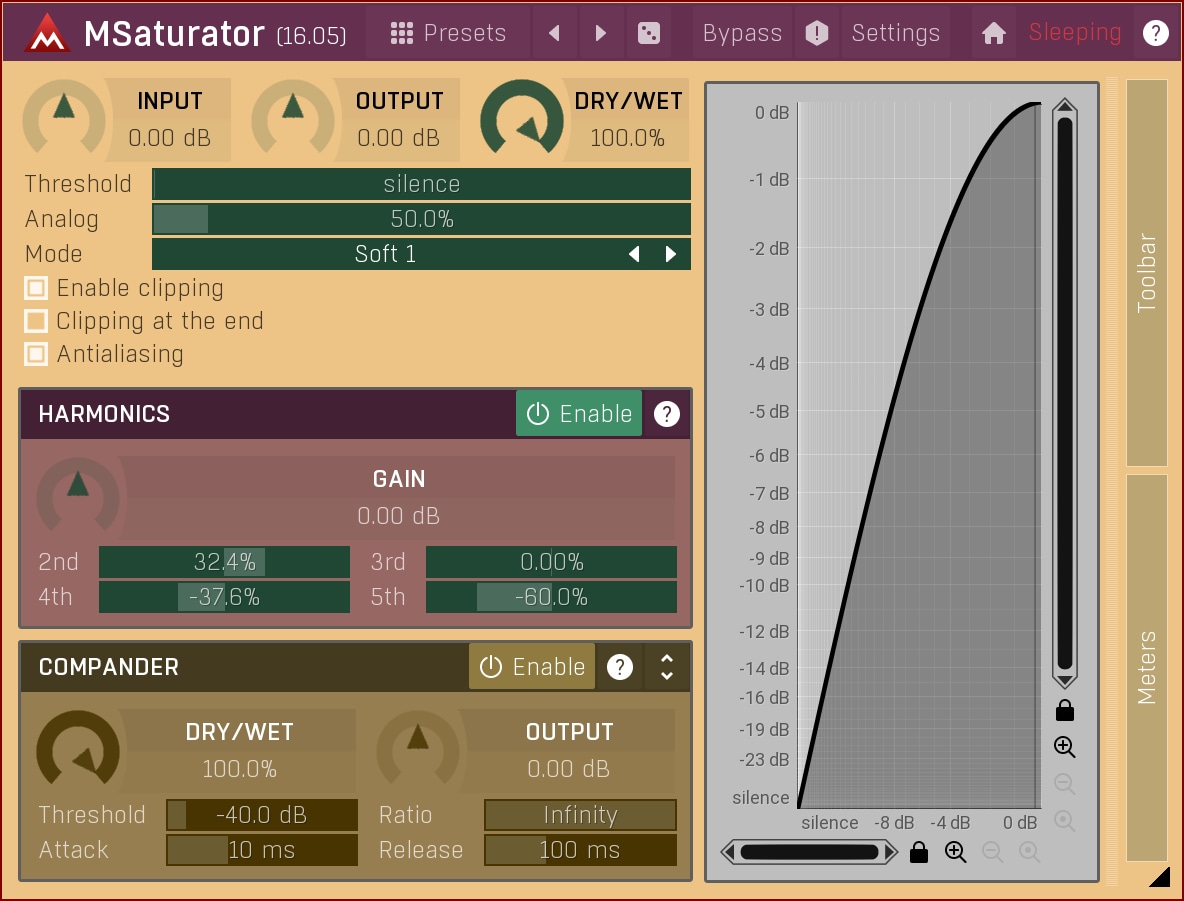The width and height of the screenshot is (1184, 901).
Task: Load the previous preset arrow
Action: pos(554,33)
